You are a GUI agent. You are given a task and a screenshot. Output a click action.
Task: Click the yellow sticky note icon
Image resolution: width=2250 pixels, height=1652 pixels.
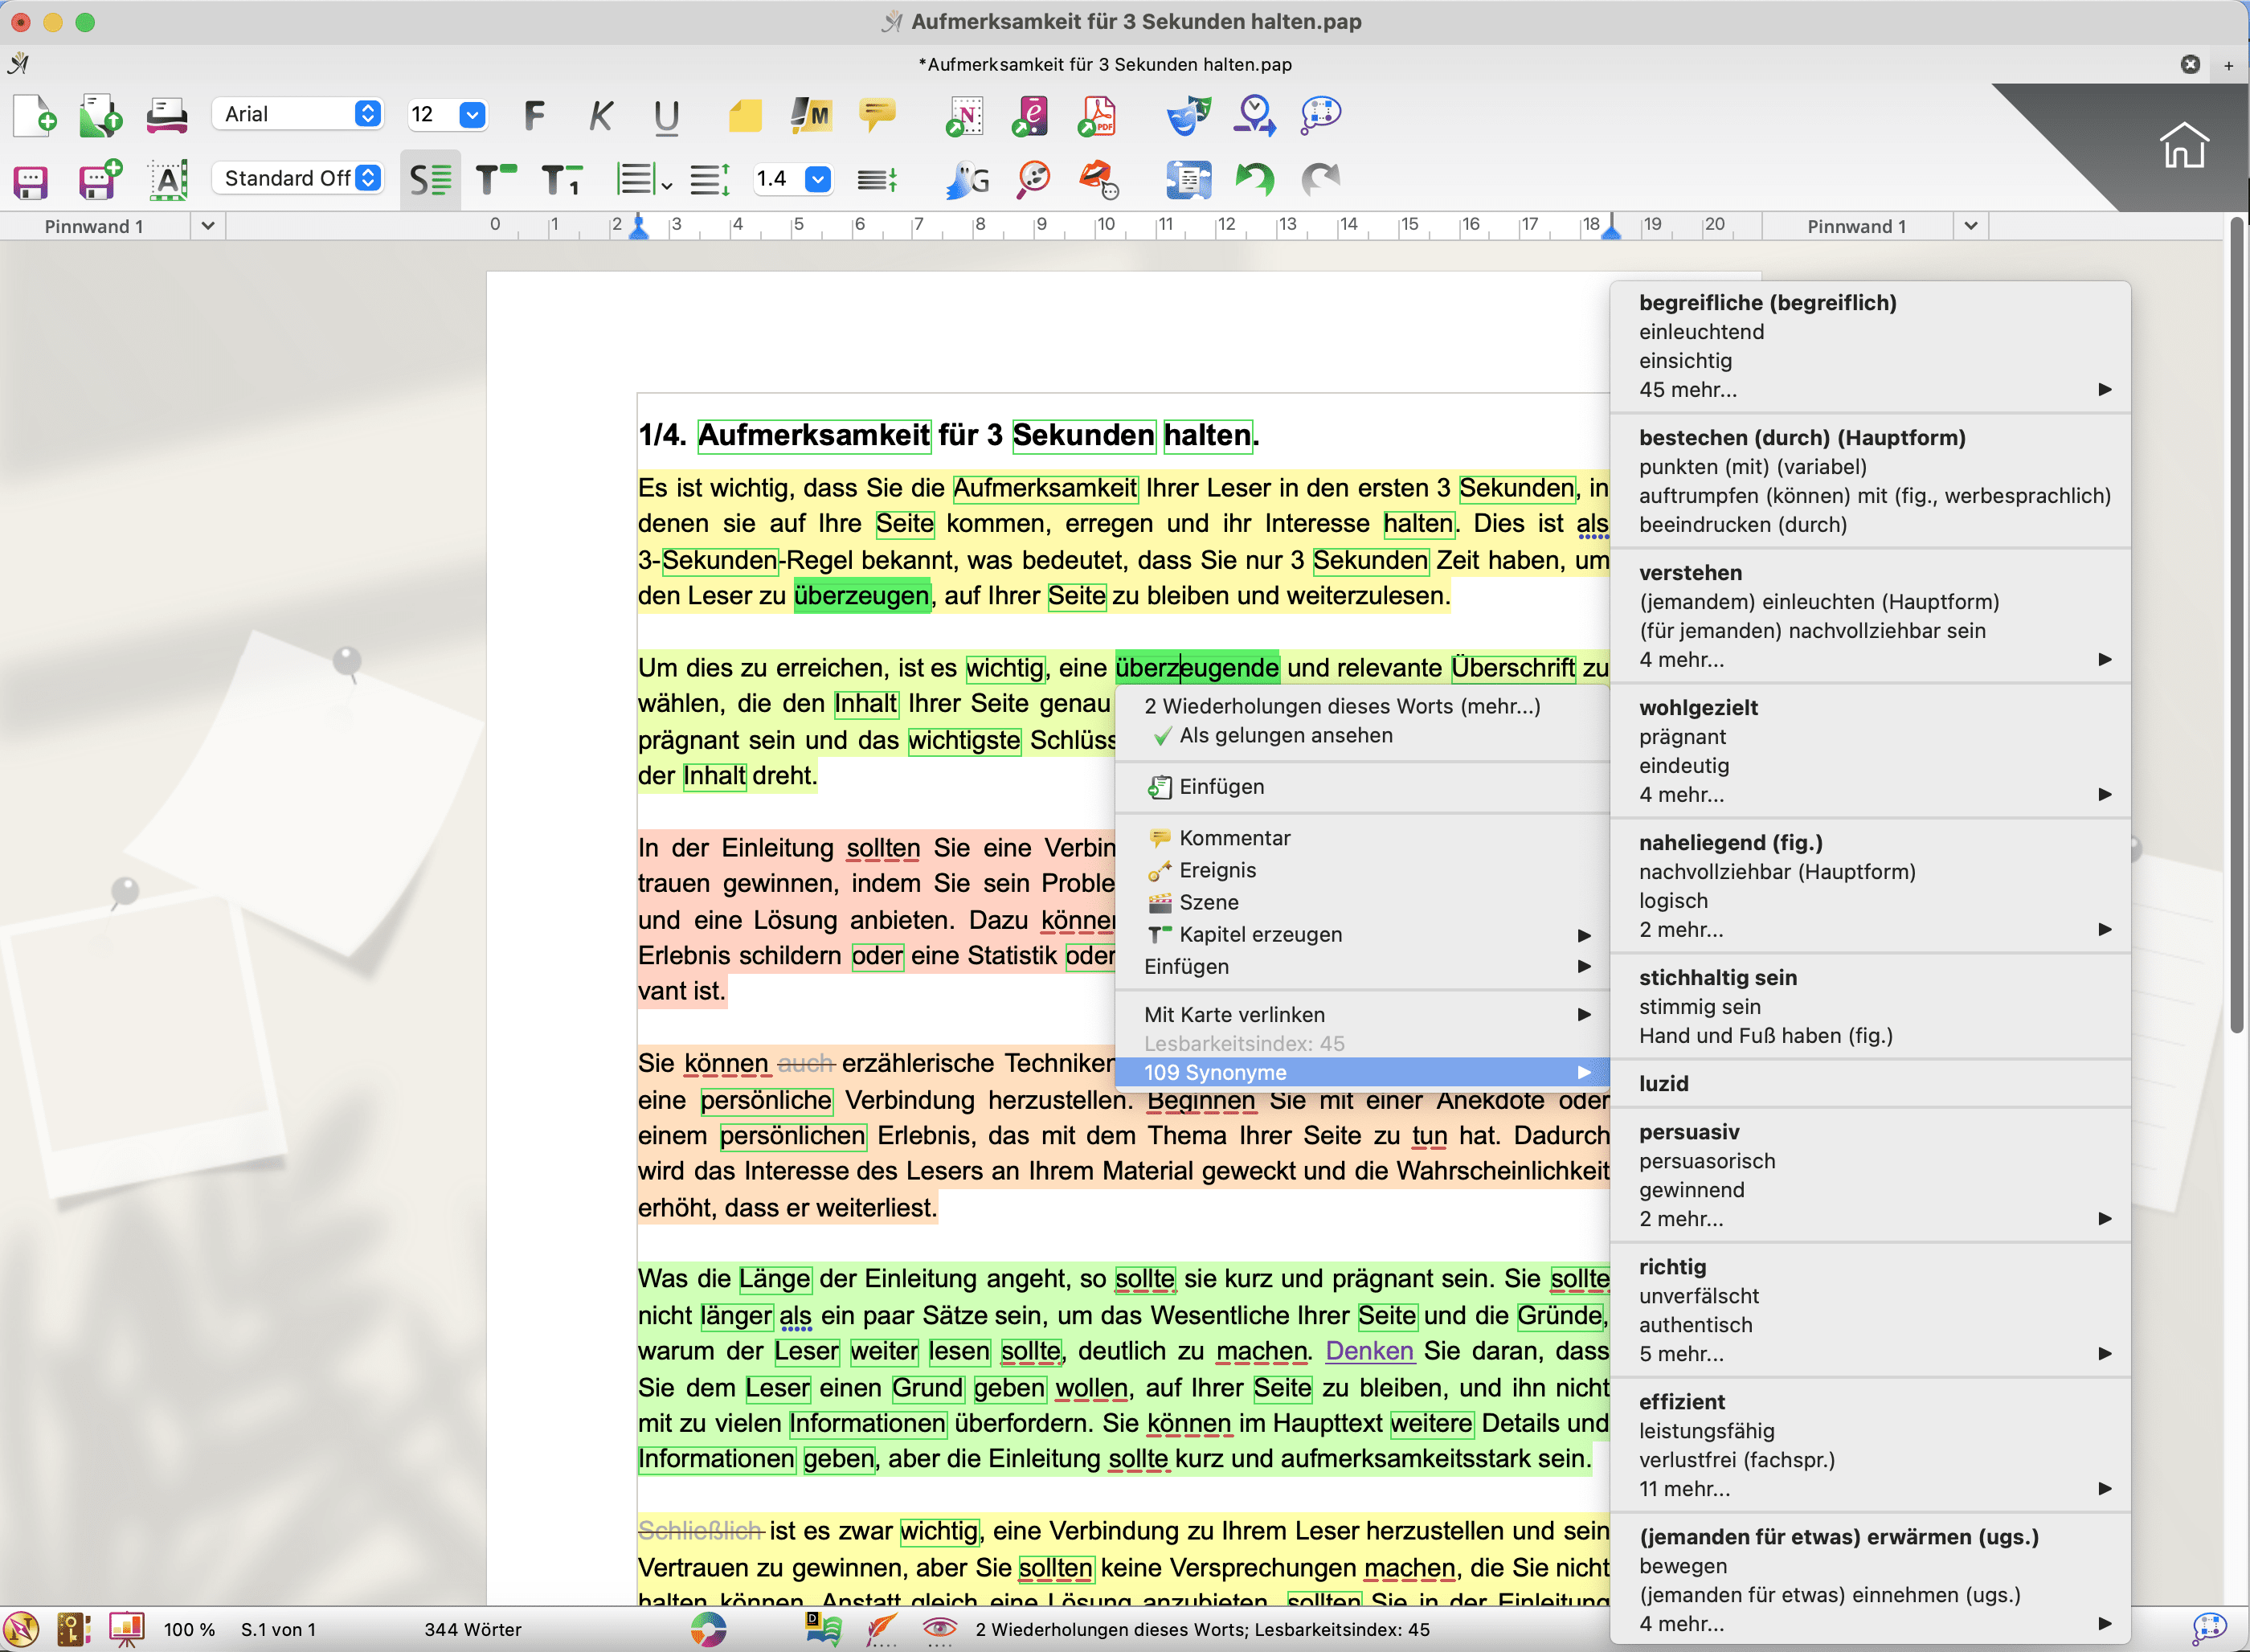click(744, 116)
